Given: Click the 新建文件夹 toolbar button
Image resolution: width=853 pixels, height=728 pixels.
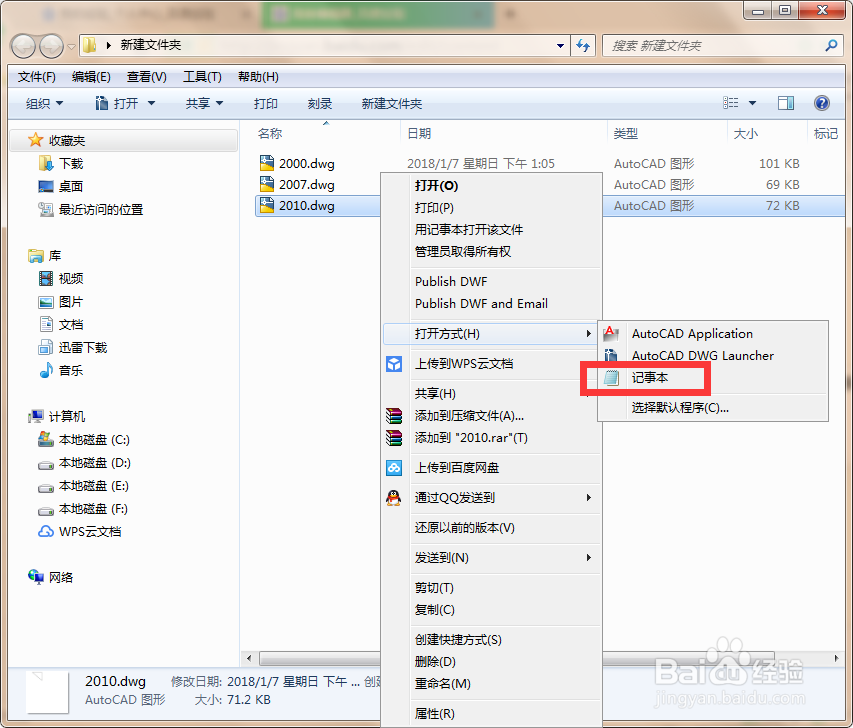Looking at the screenshot, I should pos(392,103).
